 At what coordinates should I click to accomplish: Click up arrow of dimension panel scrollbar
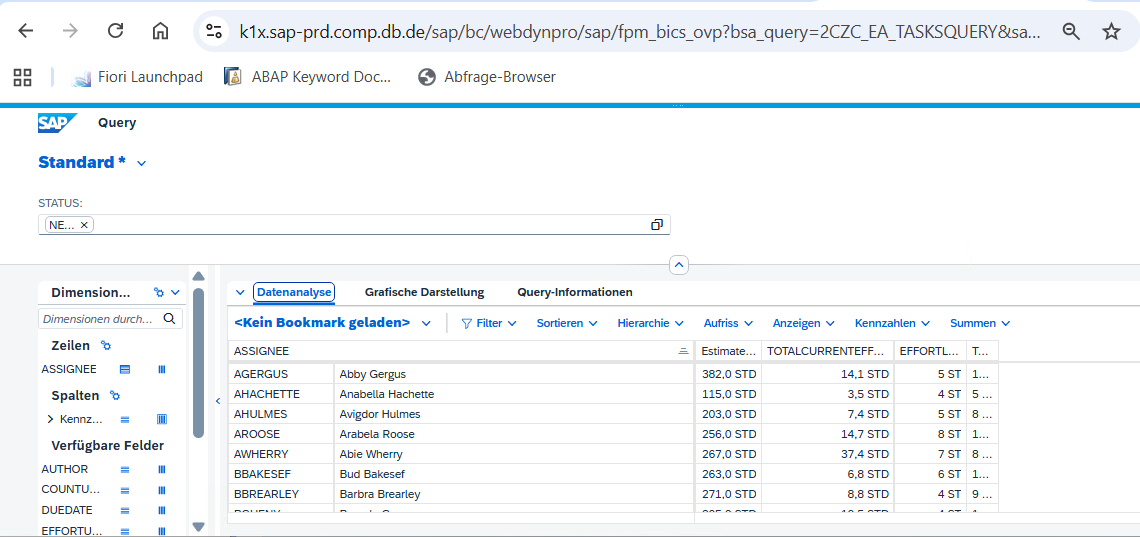pos(198,276)
